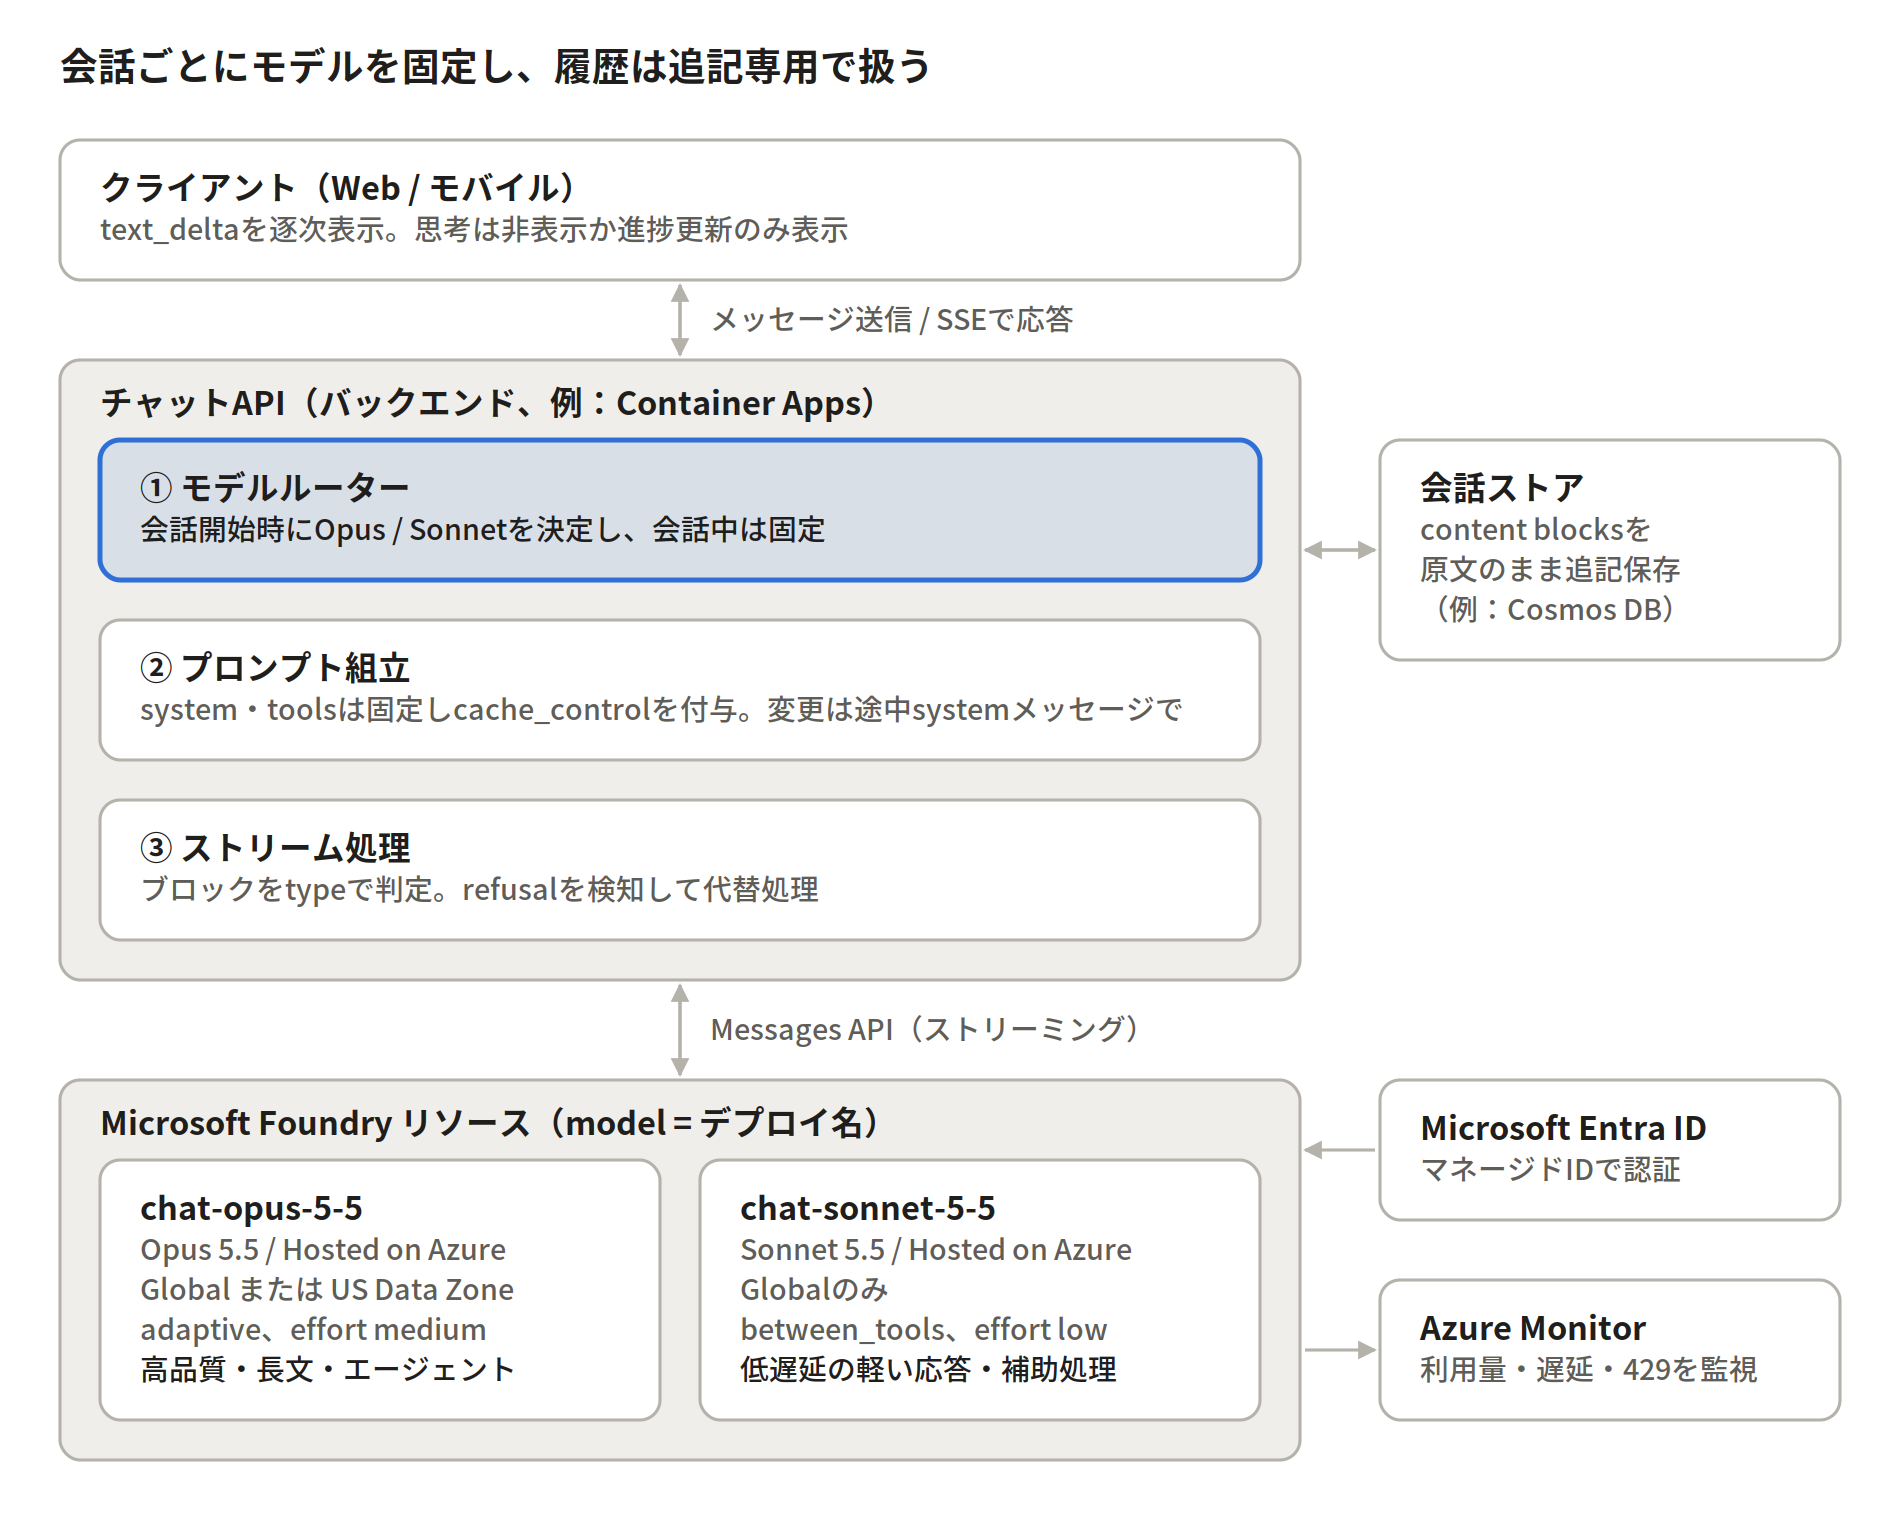Click 原文のまま追記保存 text

click(1550, 570)
